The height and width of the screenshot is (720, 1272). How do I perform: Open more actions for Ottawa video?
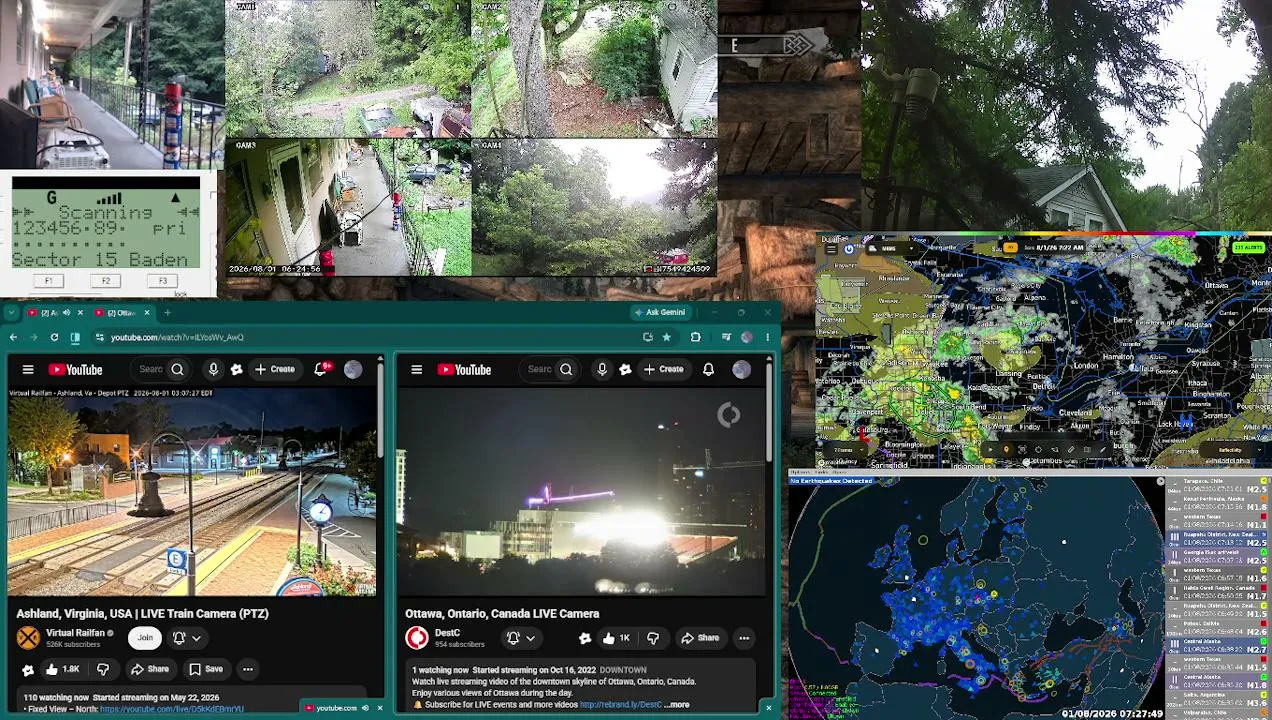pyautogui.click(x=744, y=638)
